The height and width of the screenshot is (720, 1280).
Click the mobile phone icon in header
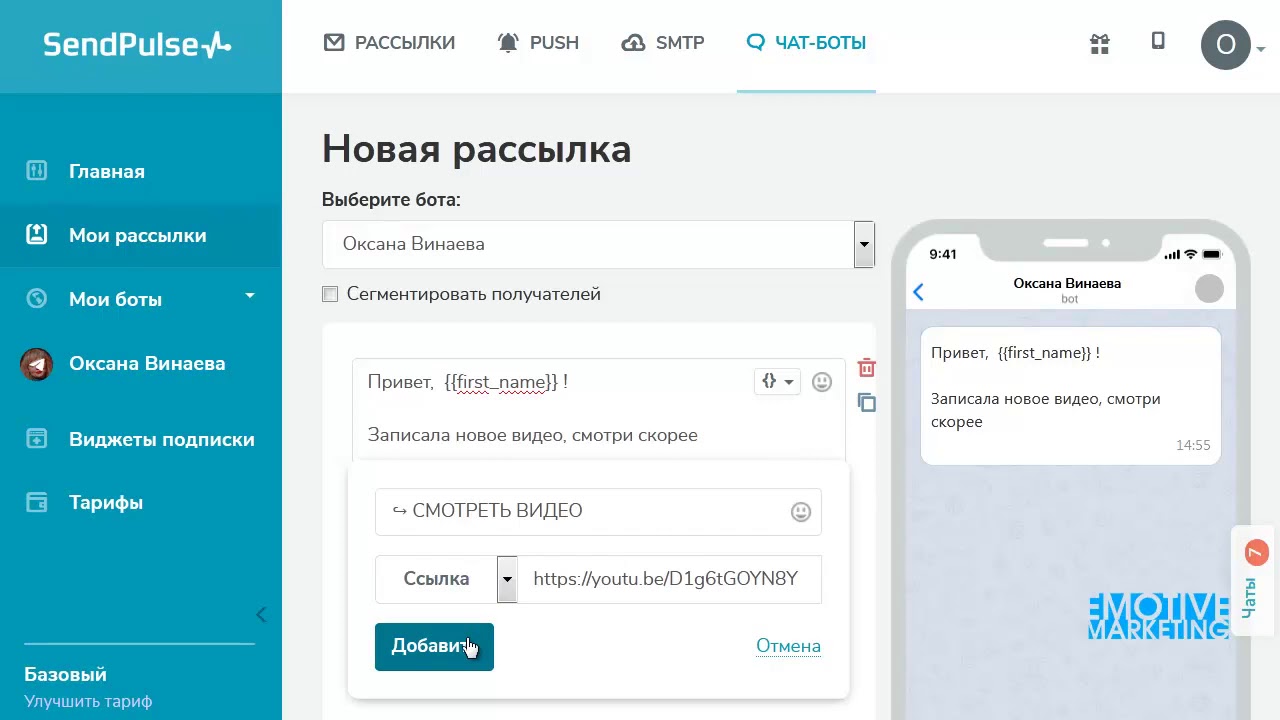(x=1158, y=41)
